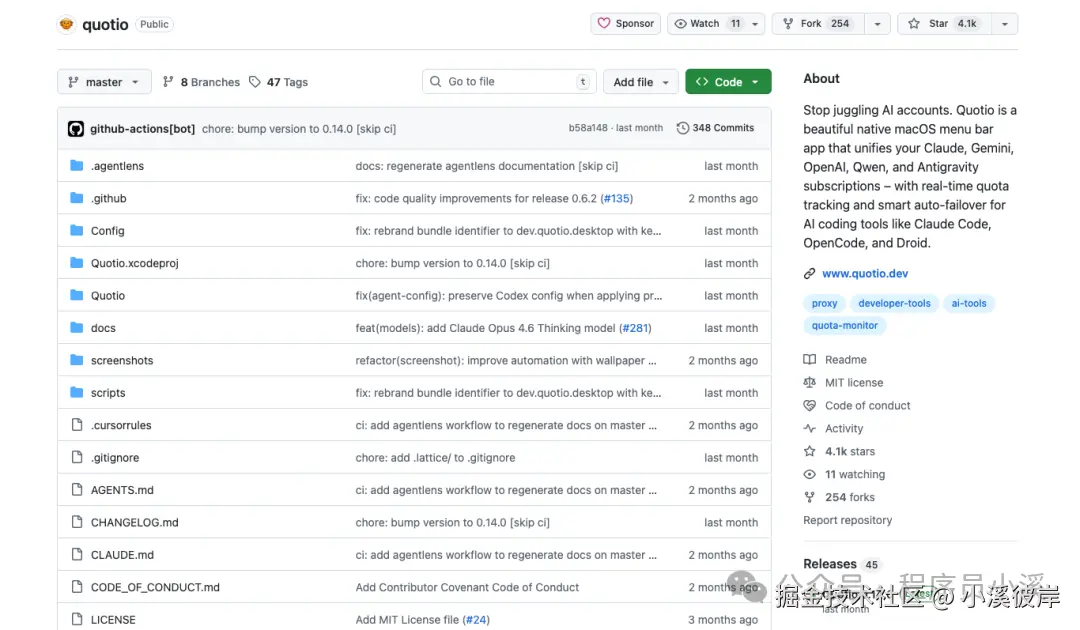Open the www.quotio.dev website link
1080x630 pixels.
coord(865,273)
